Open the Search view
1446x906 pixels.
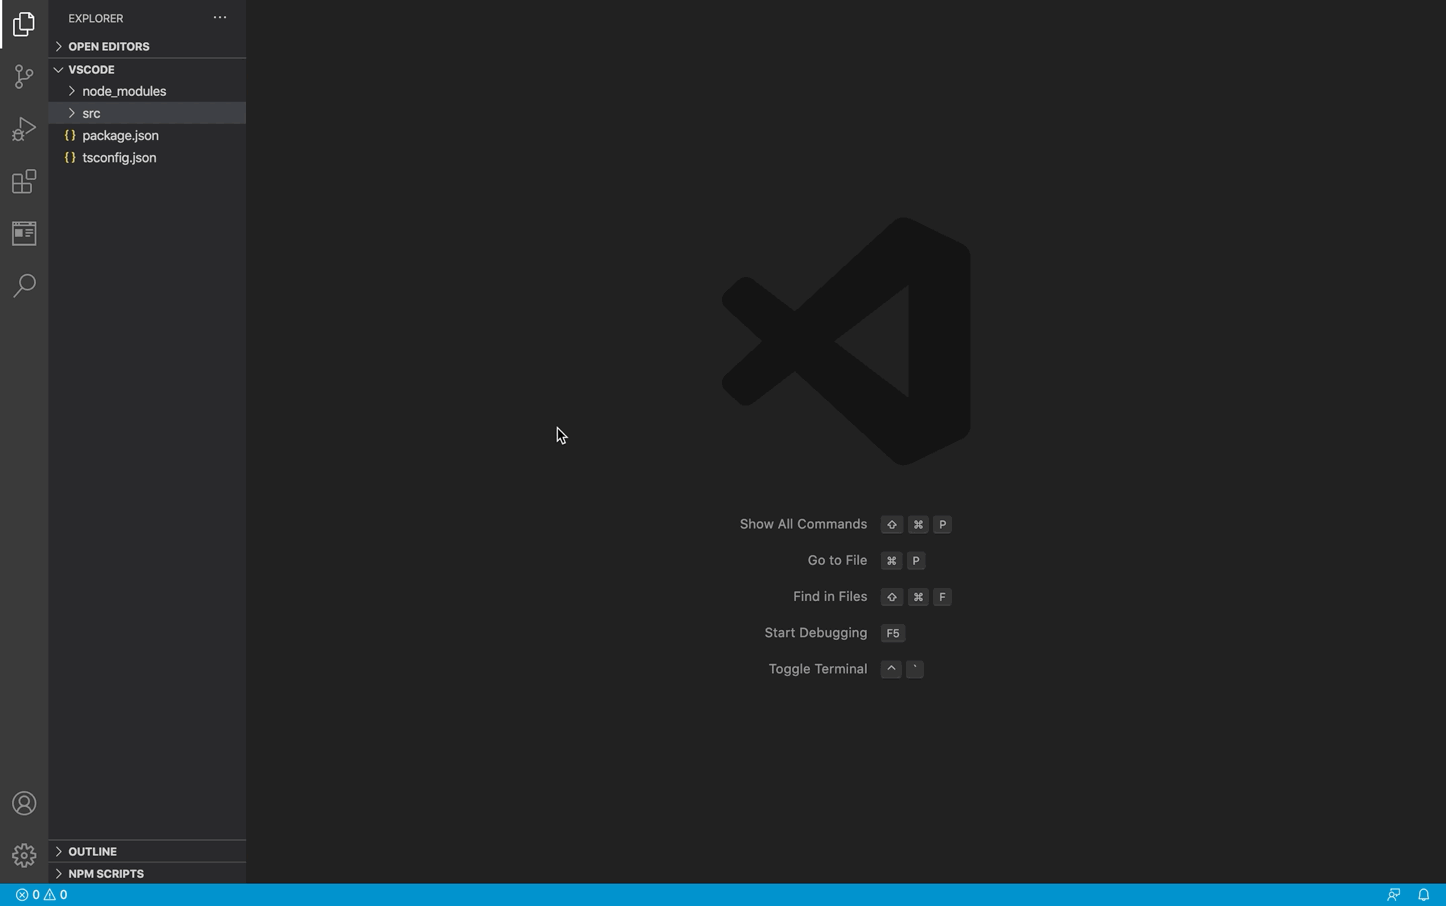(x=24, y=286)
